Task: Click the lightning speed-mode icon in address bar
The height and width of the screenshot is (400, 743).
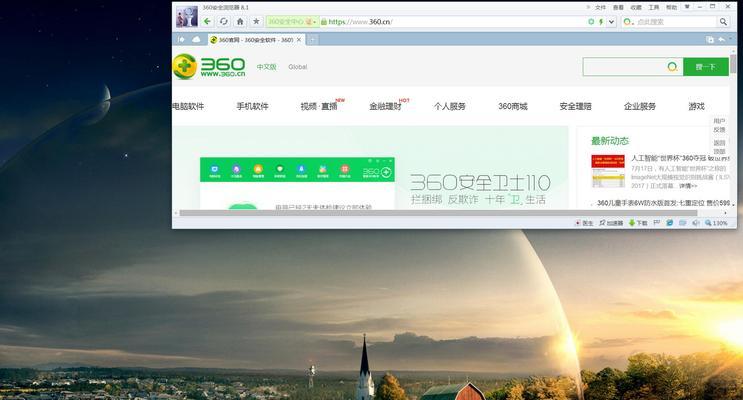Action: click(x=601, y=22)
